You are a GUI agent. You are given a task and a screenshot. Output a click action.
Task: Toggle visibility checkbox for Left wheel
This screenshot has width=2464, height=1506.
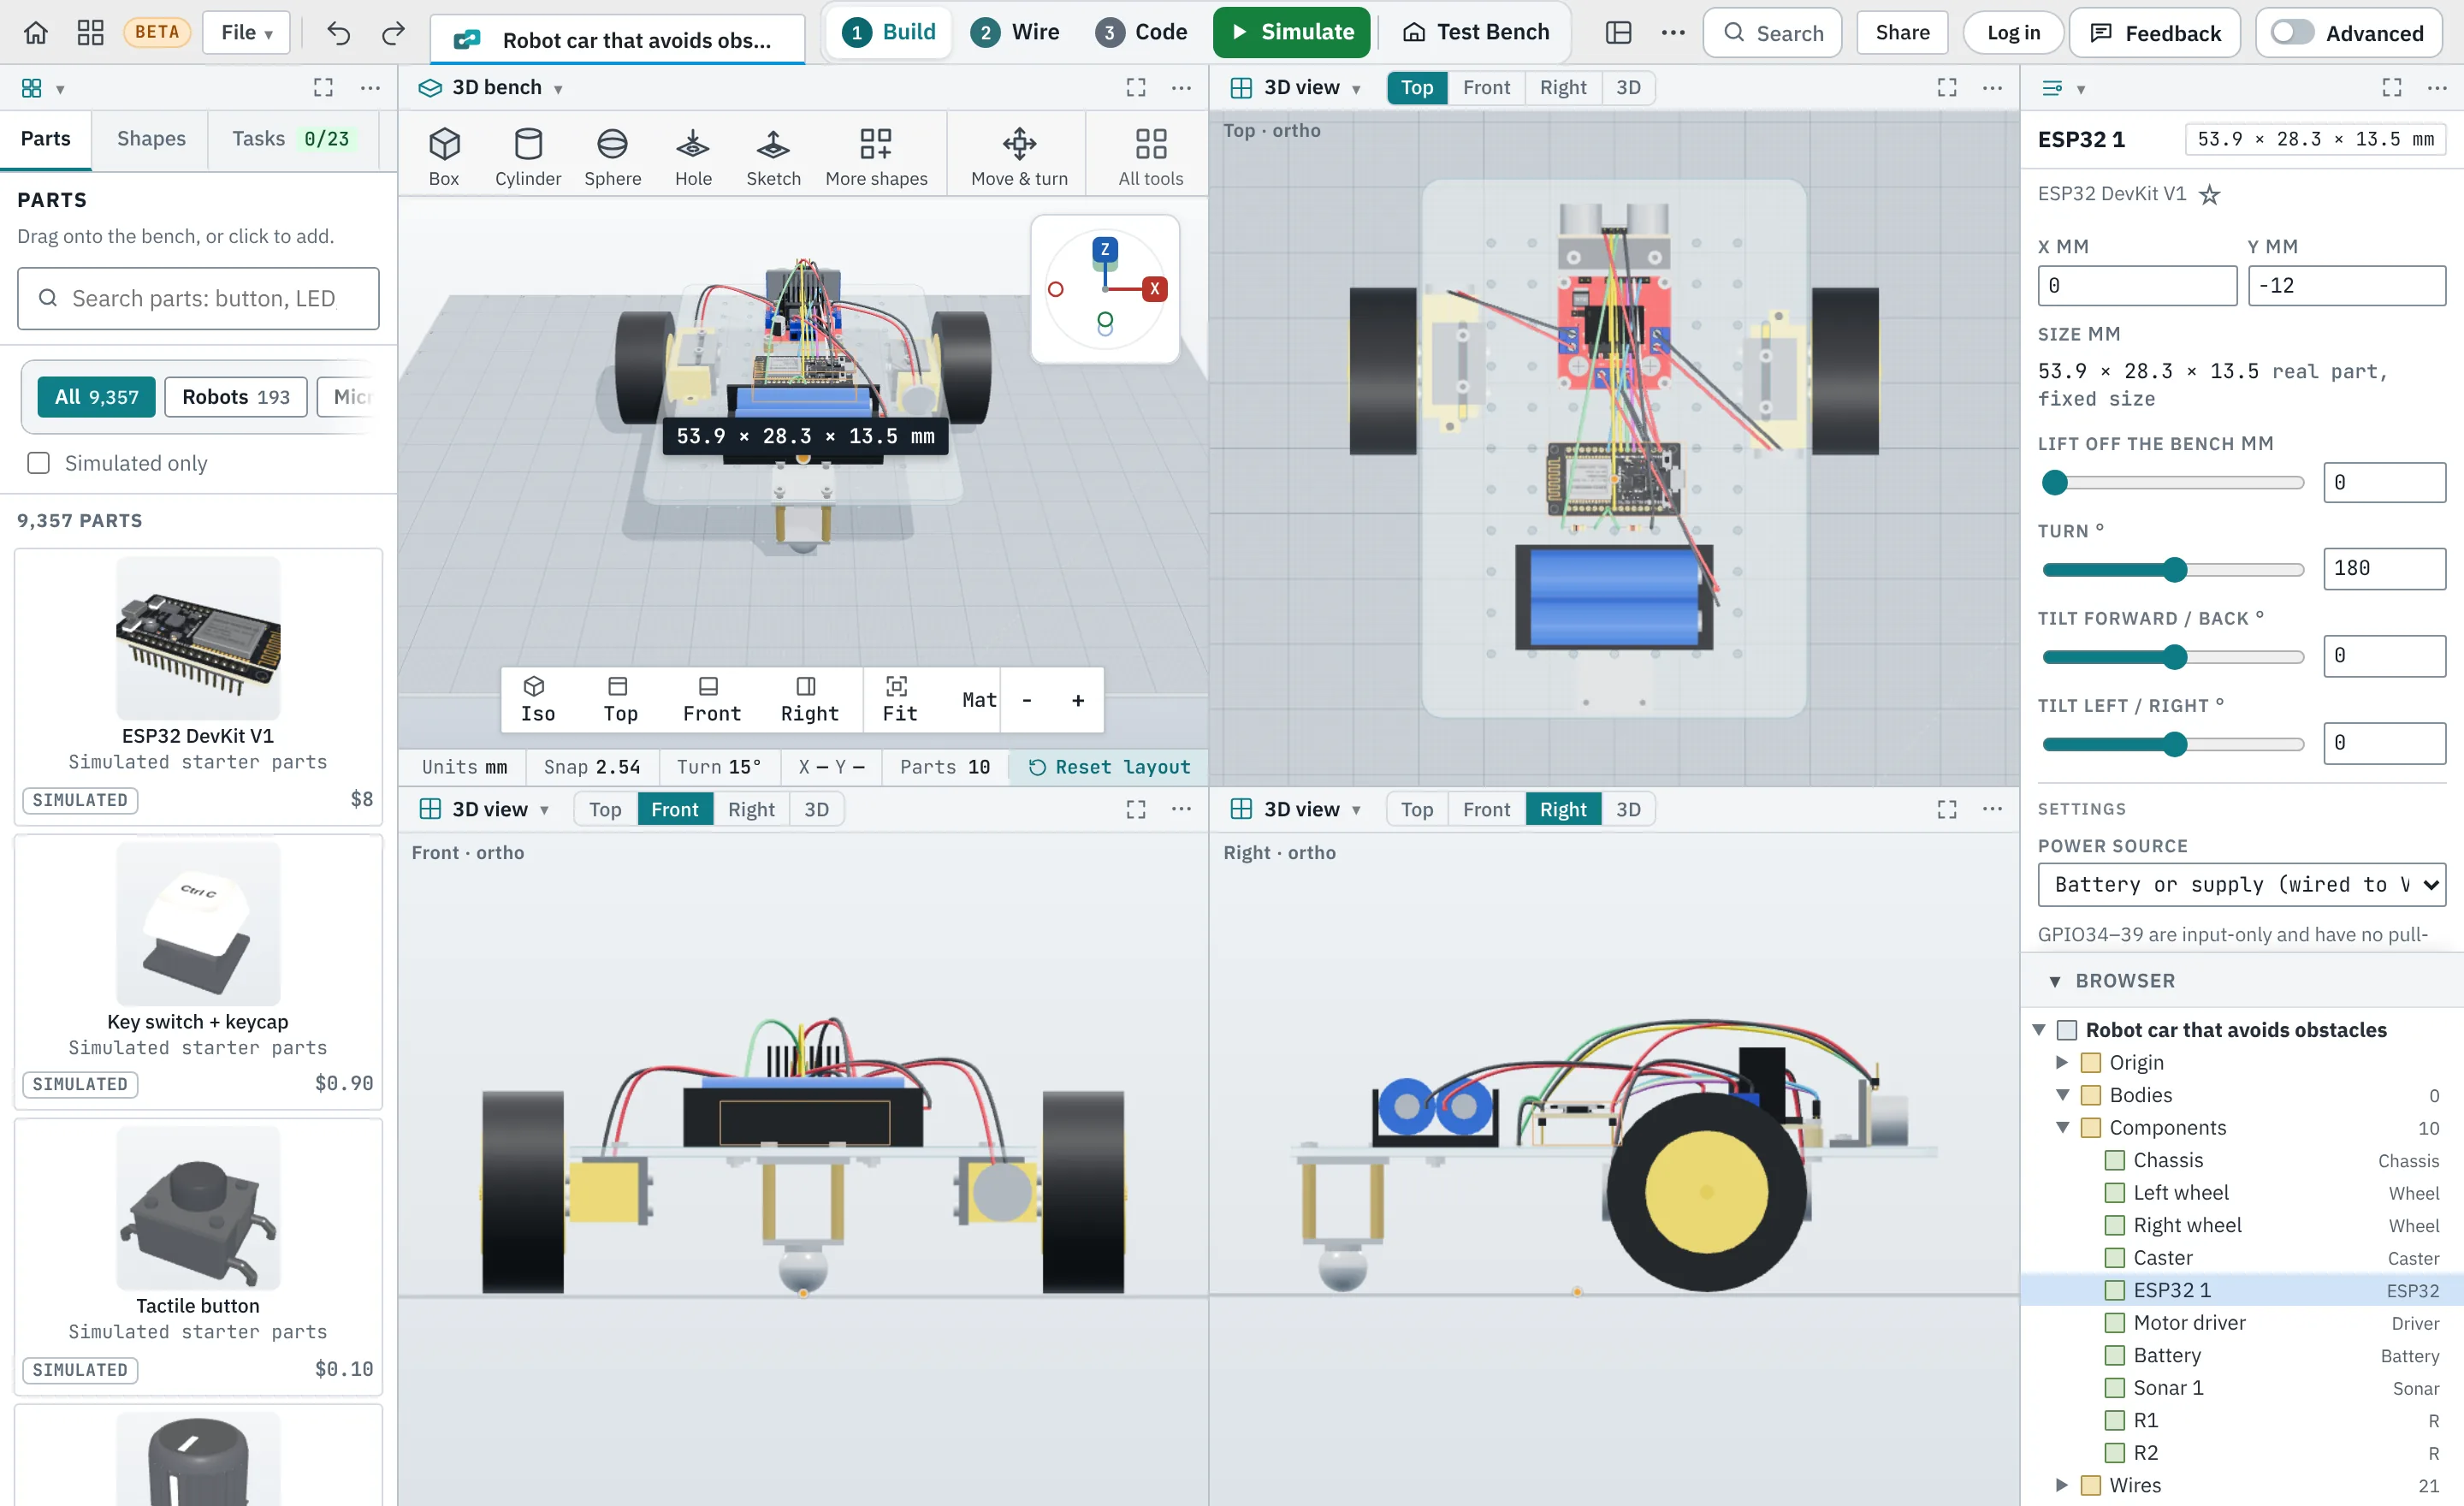pyautogui.click(x=2114, y=1193)
